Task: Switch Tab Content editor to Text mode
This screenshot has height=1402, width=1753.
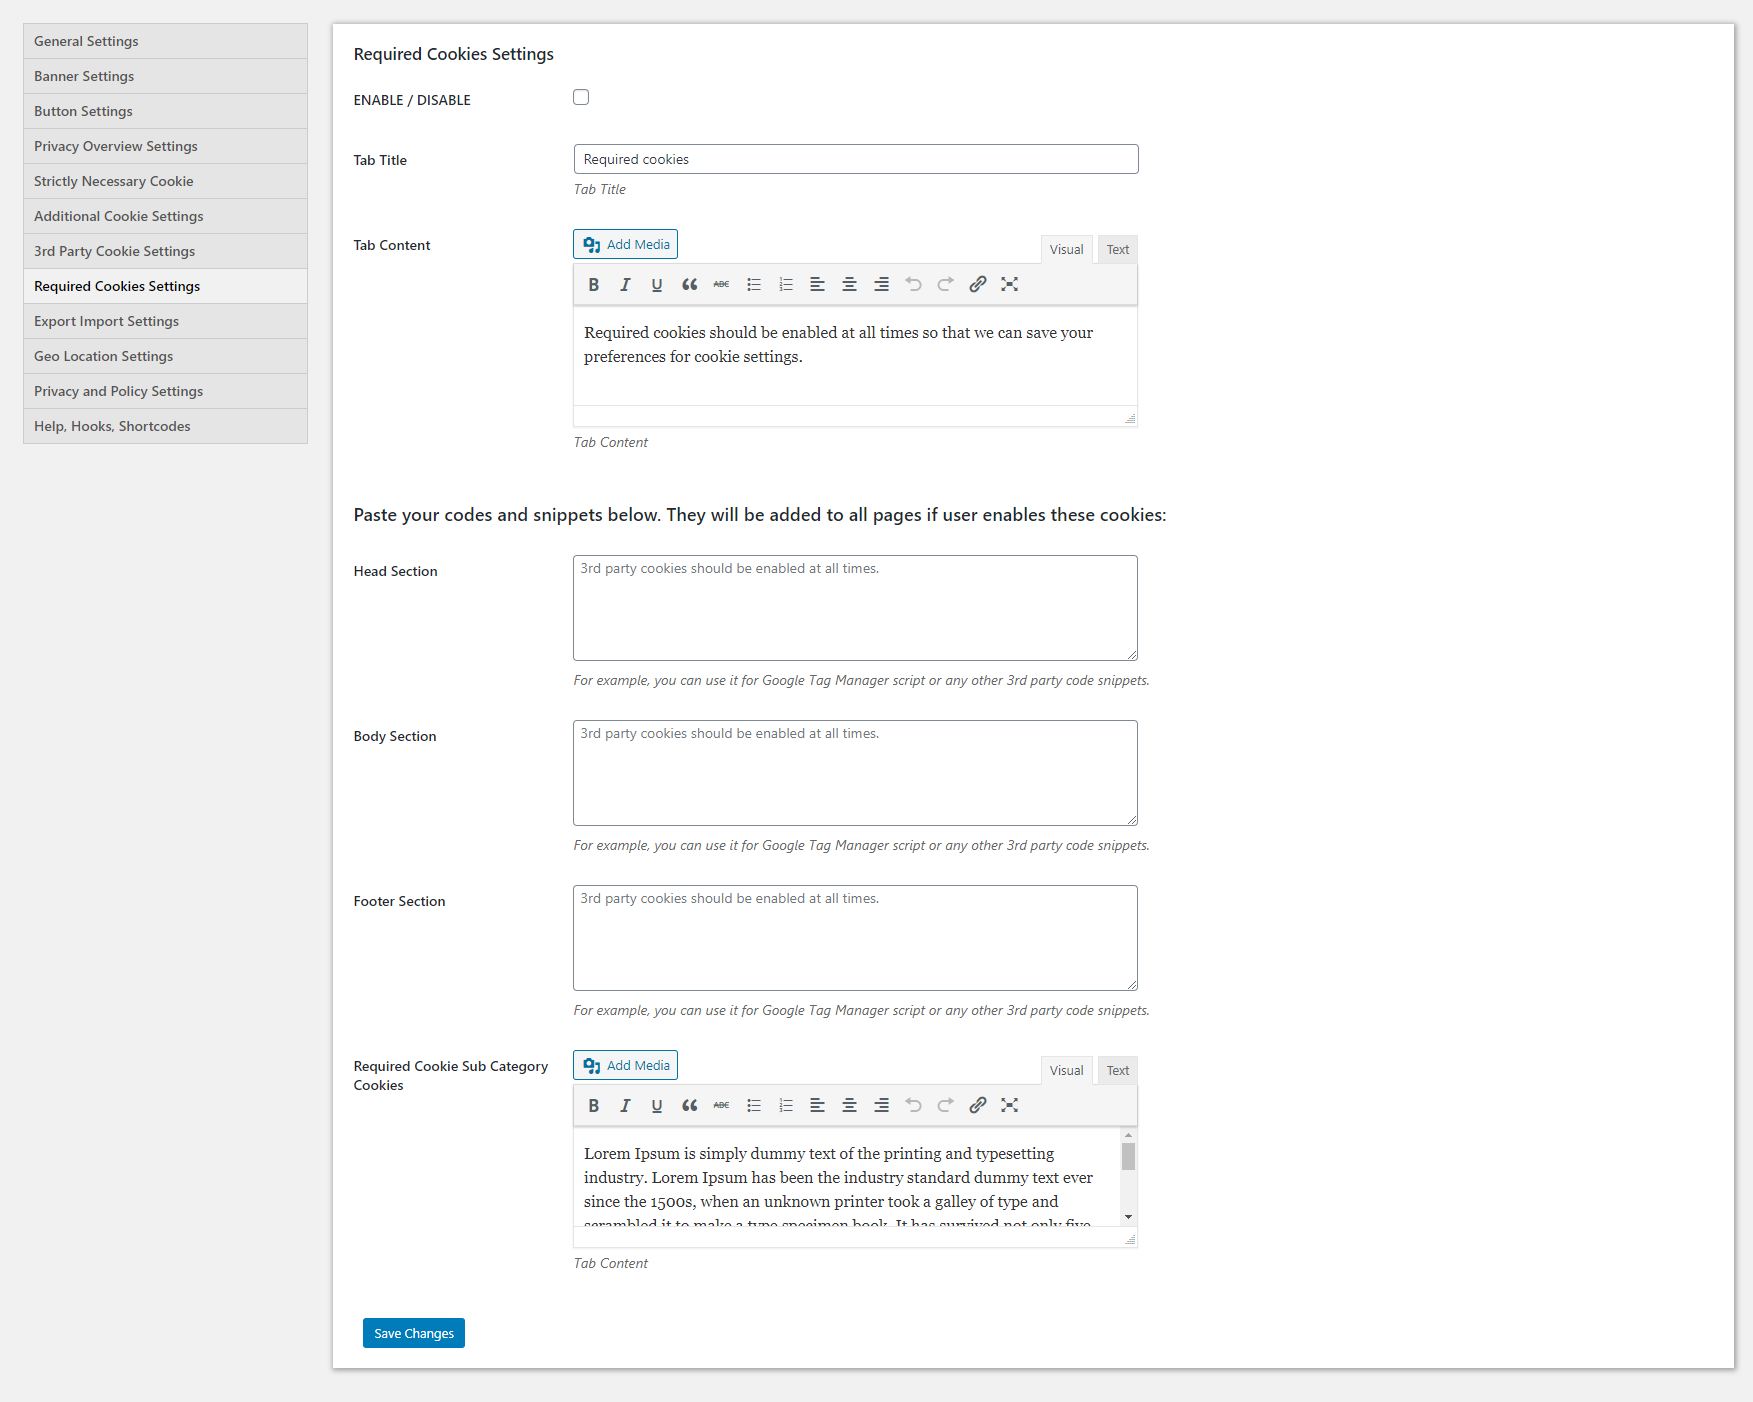Action: [x=1117, y=249]
